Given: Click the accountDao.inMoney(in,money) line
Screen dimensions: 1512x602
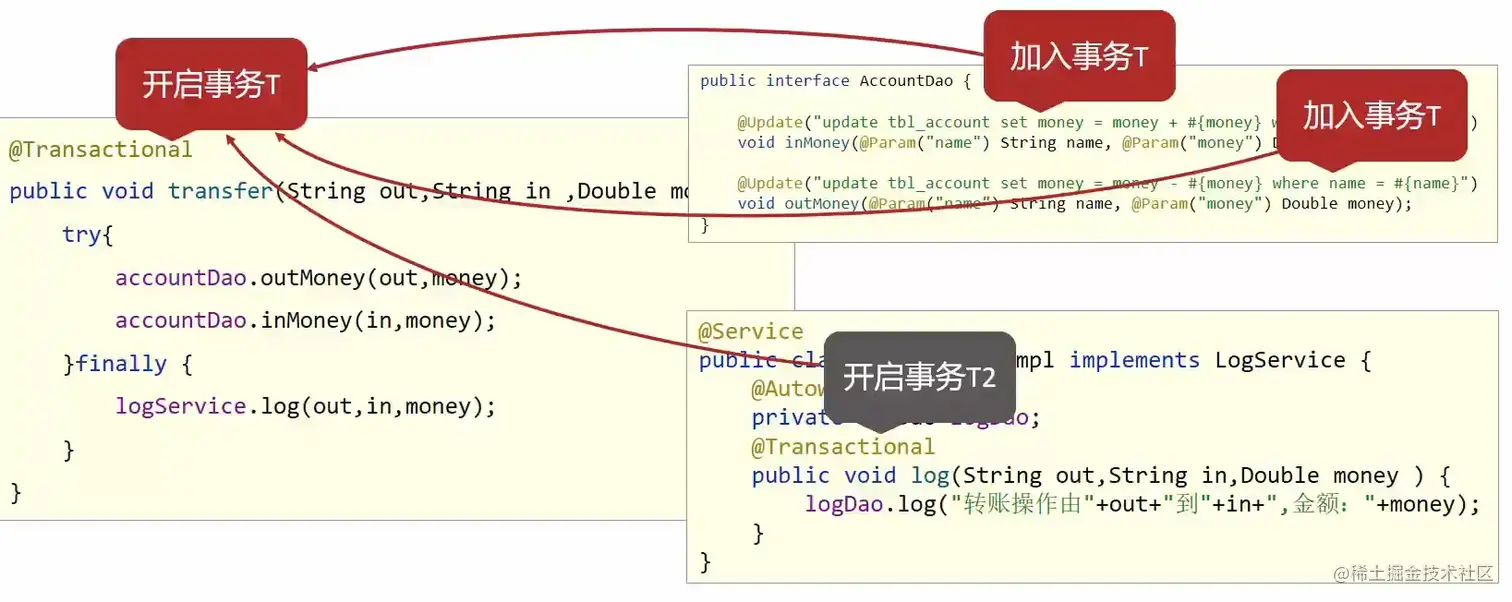Looking at the screenshot, I should pyautogui.click(x=306, y=320).
